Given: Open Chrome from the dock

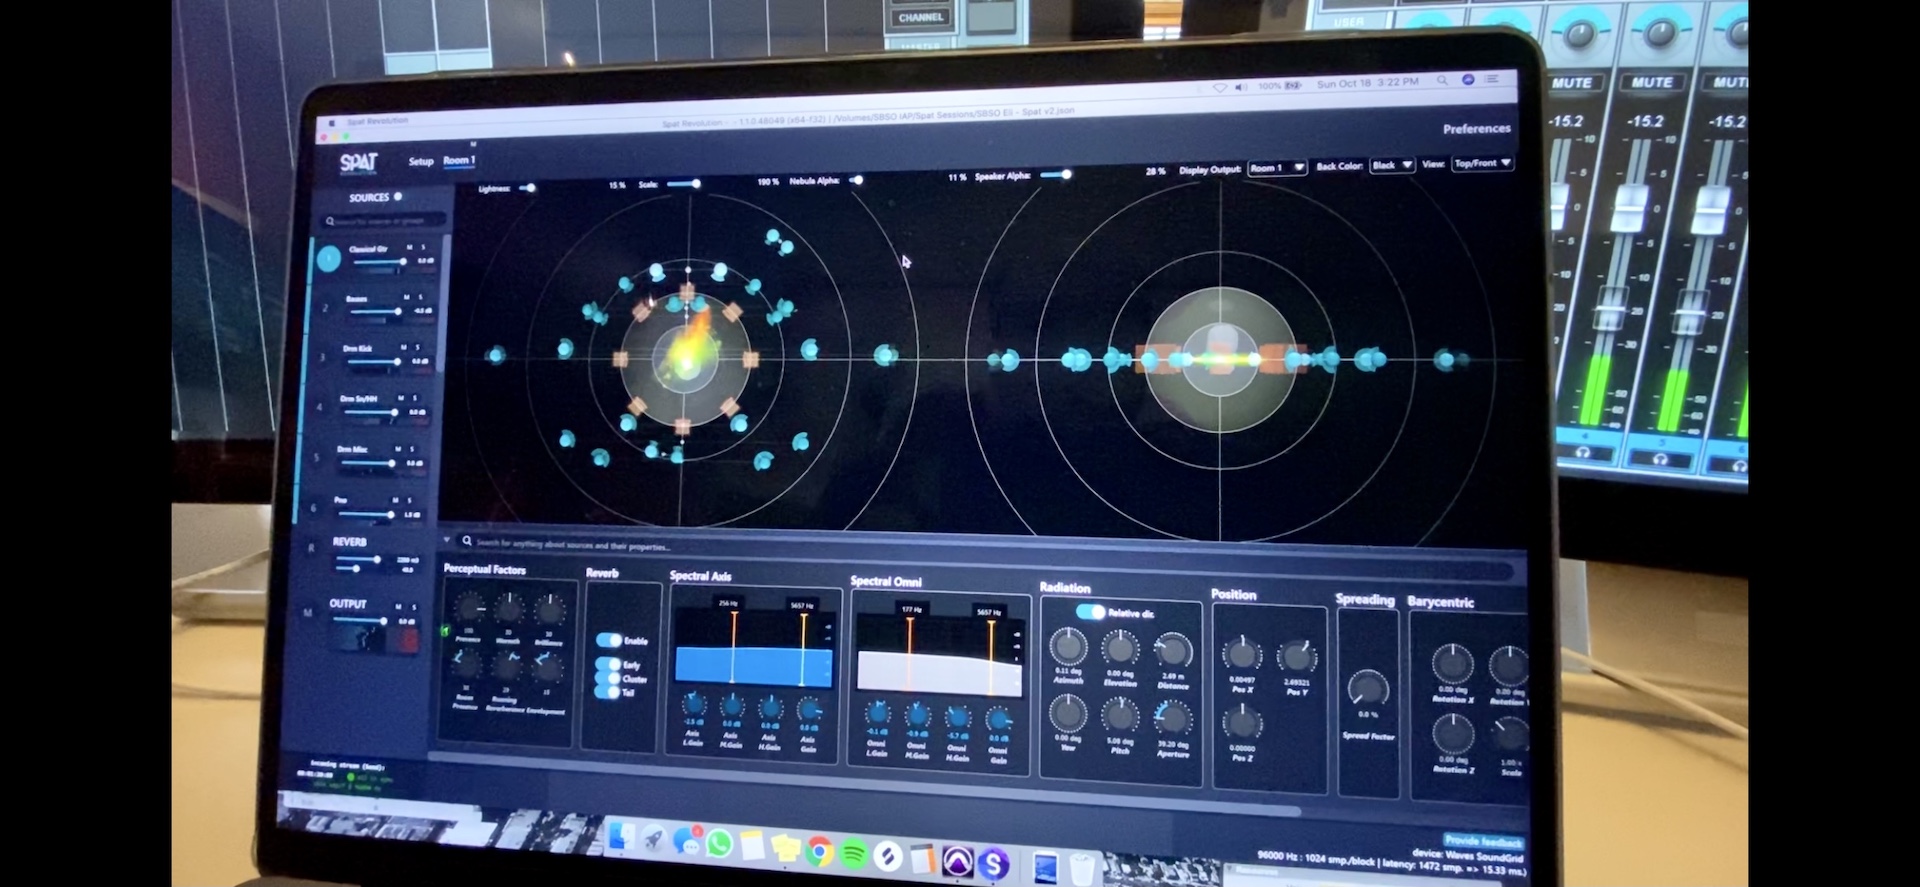Looking at the screenshot, I should (x=819, y=851).
